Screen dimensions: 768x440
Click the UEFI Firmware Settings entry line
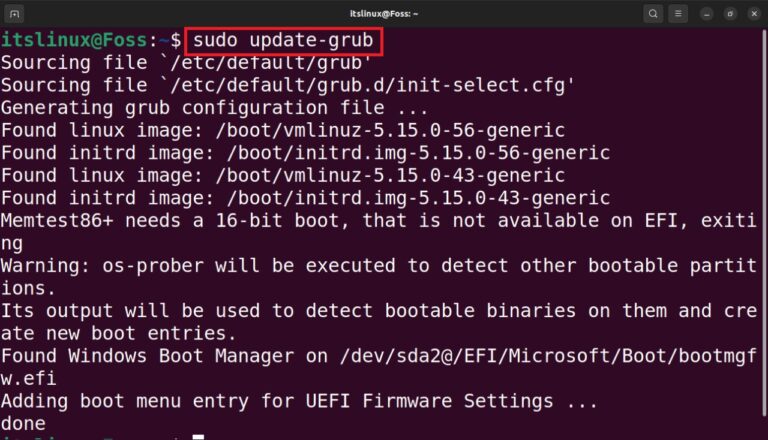pos(299,401)
